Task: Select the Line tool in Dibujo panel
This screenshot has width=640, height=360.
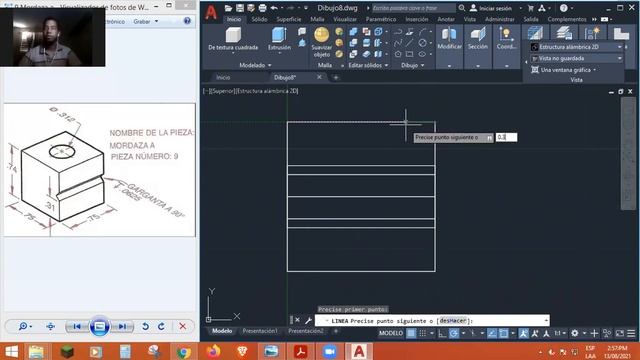Action: [410, 43]
